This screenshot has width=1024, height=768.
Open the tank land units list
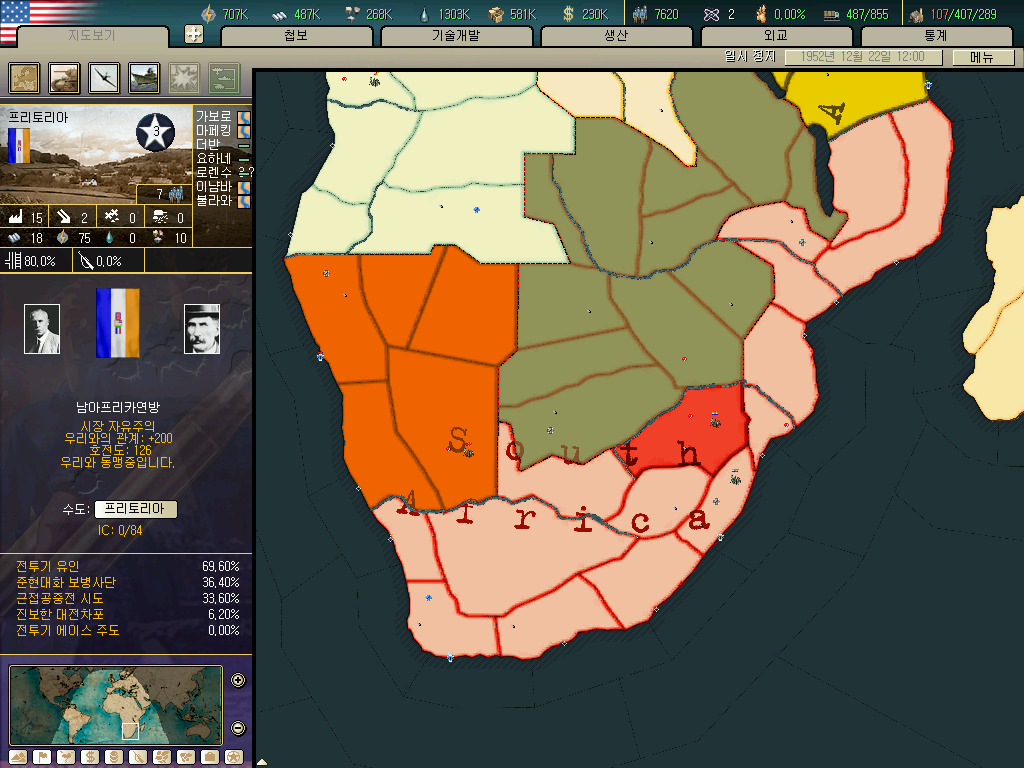64,78
